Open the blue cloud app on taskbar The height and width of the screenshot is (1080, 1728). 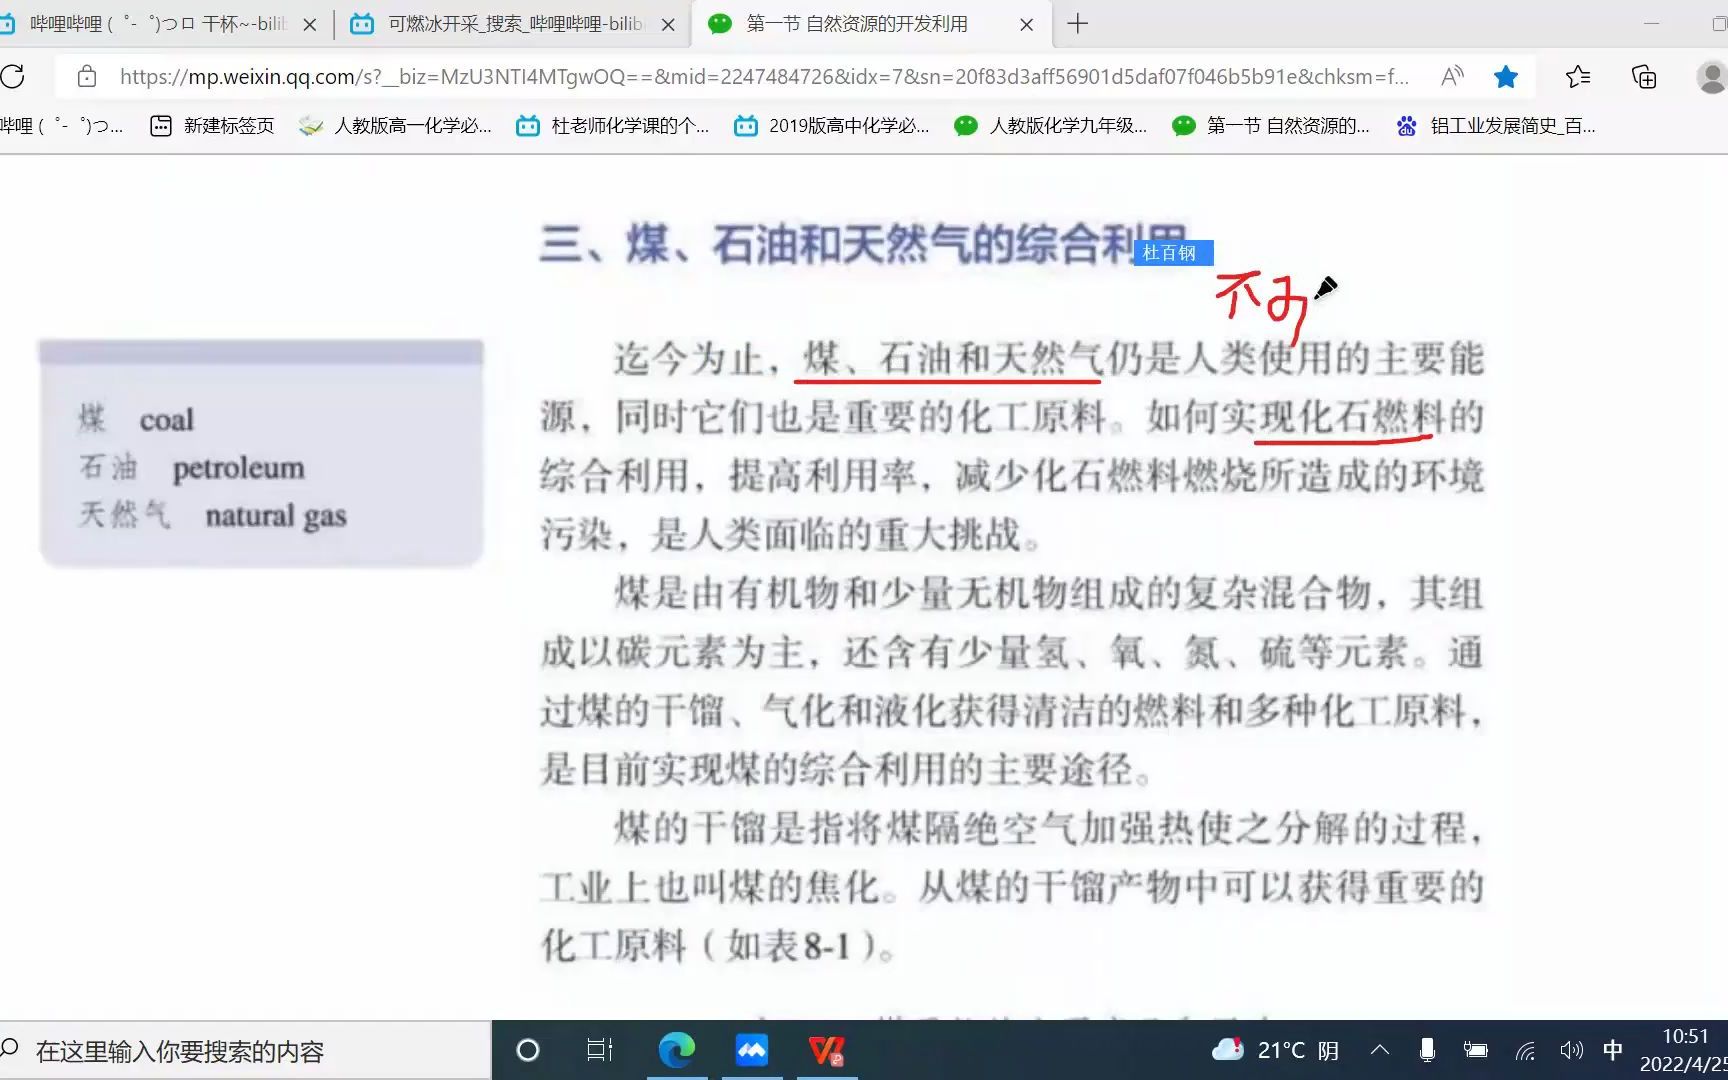click(x=752, y=1051)
